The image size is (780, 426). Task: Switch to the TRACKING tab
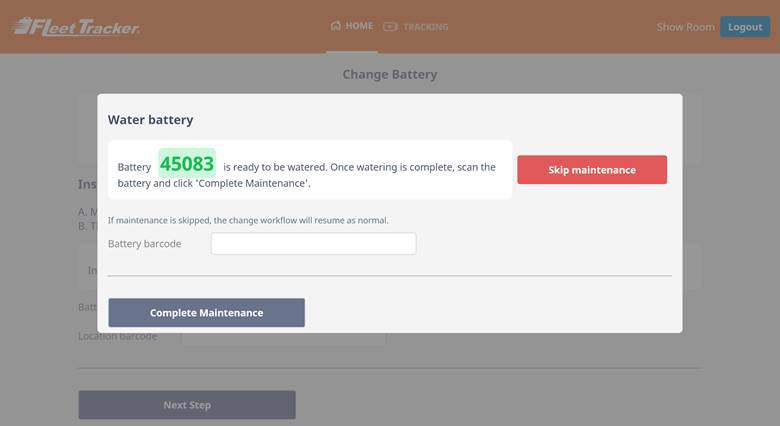(425, 26)
